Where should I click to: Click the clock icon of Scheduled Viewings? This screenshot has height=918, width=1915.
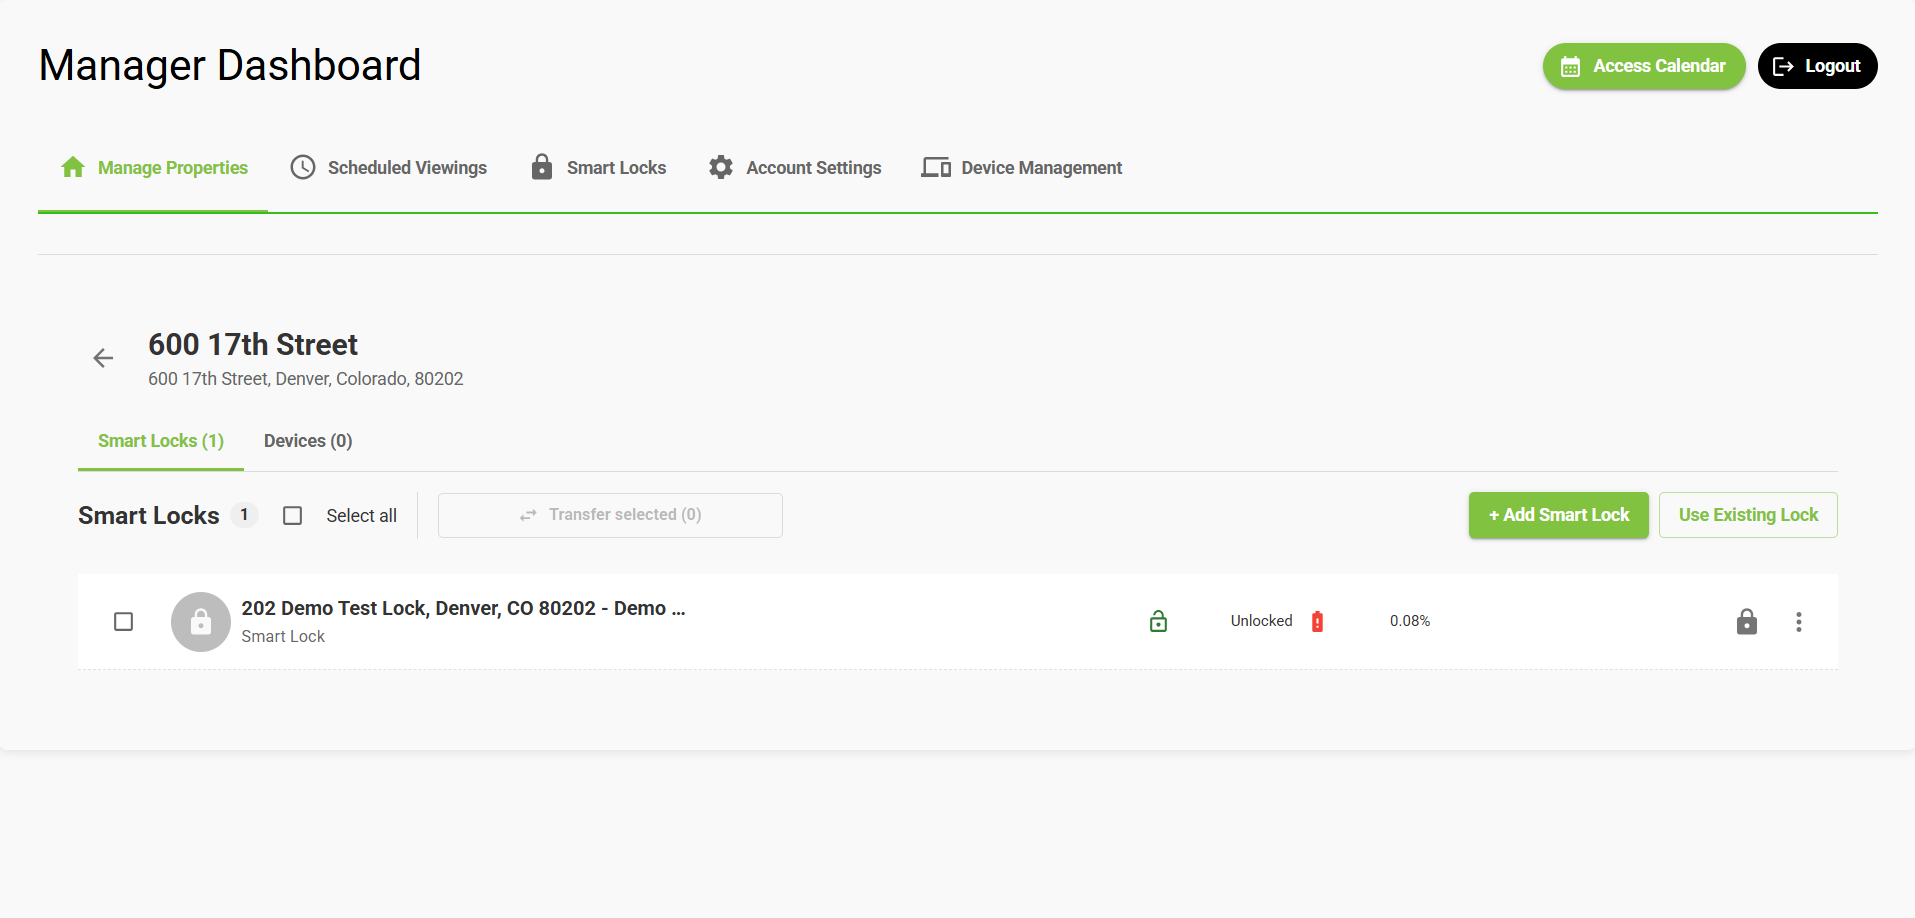pyautogui.click(x=303, y=167)
